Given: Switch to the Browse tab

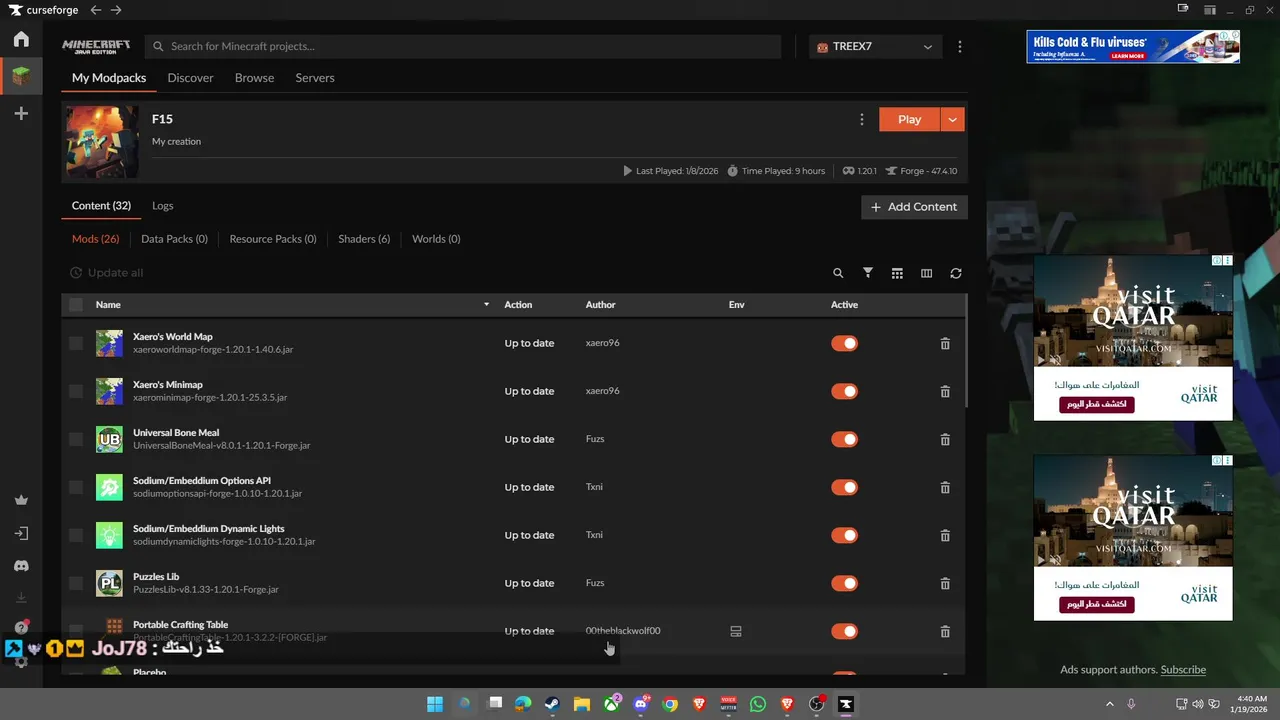Looking at the screenshot, I should [x=254, y=78].
